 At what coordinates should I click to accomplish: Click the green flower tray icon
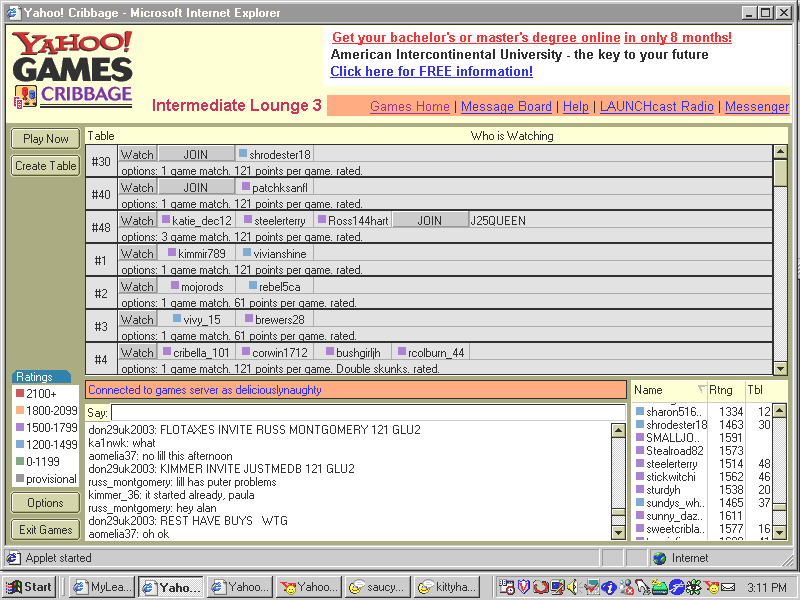[x=694, y=587]
